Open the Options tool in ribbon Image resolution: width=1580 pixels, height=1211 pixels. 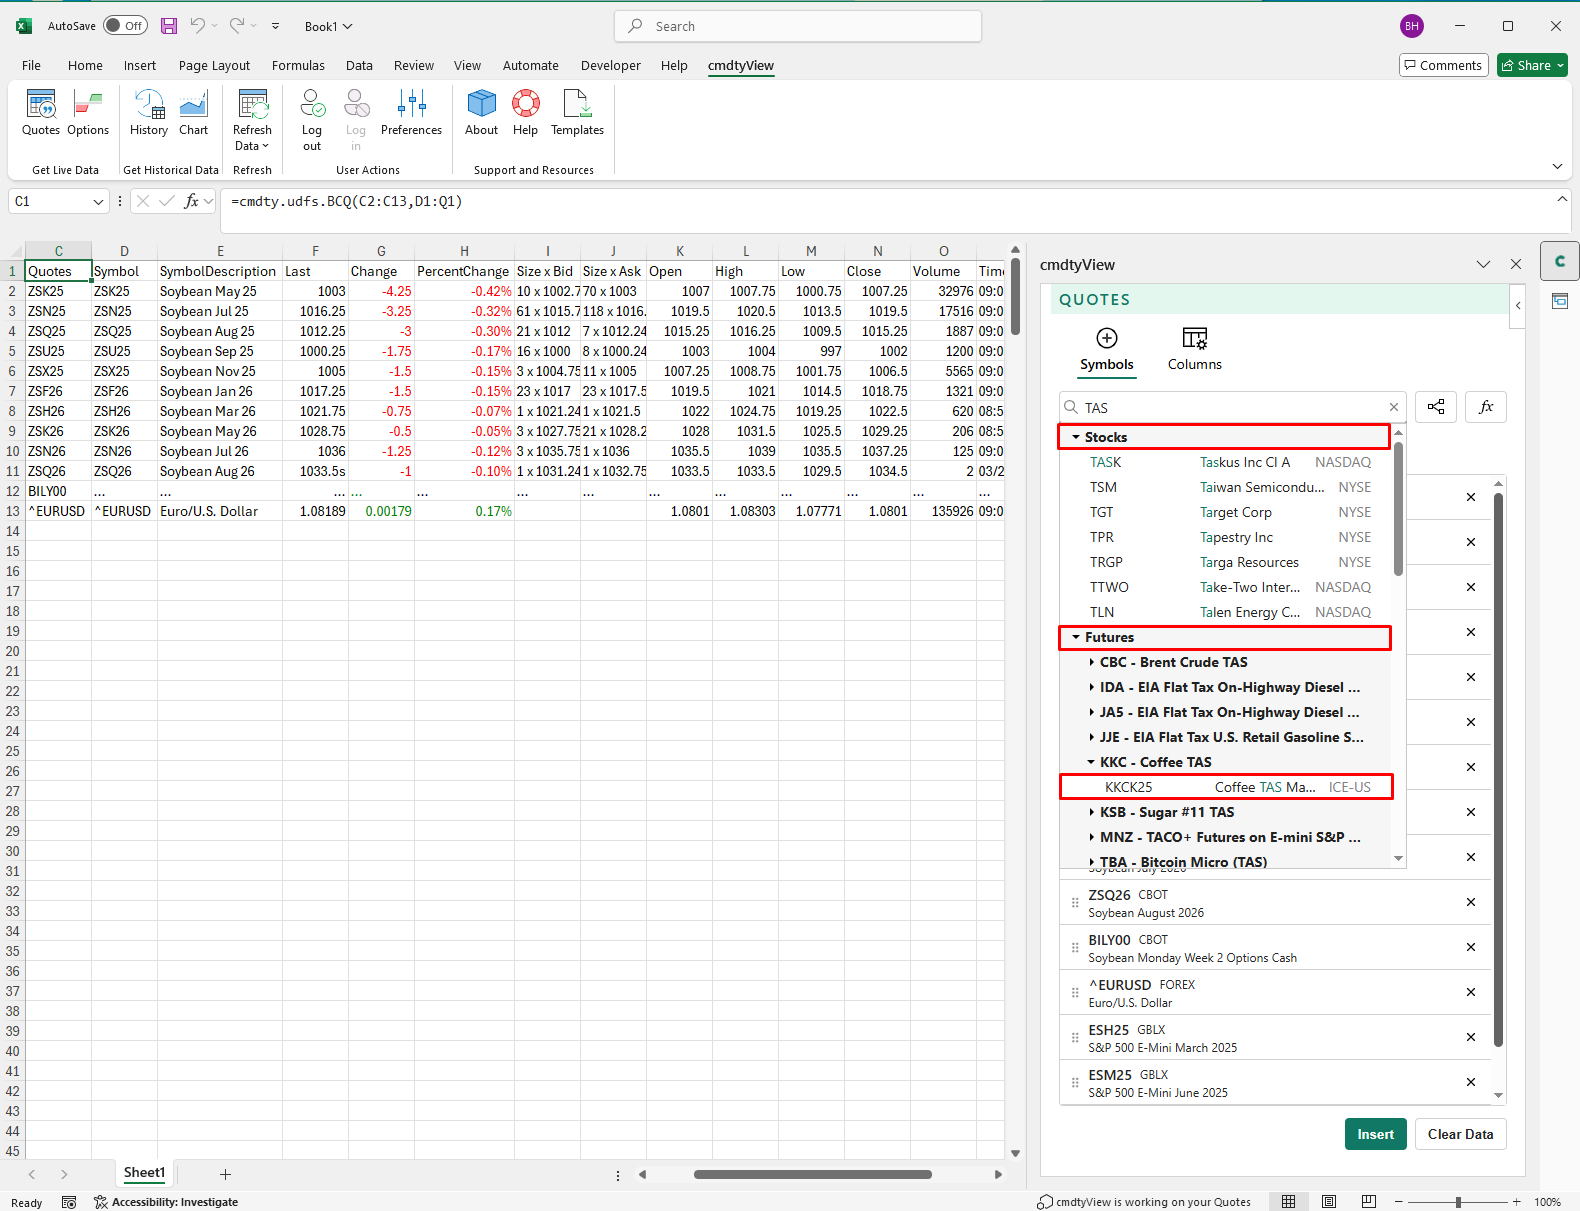point(88,112)
